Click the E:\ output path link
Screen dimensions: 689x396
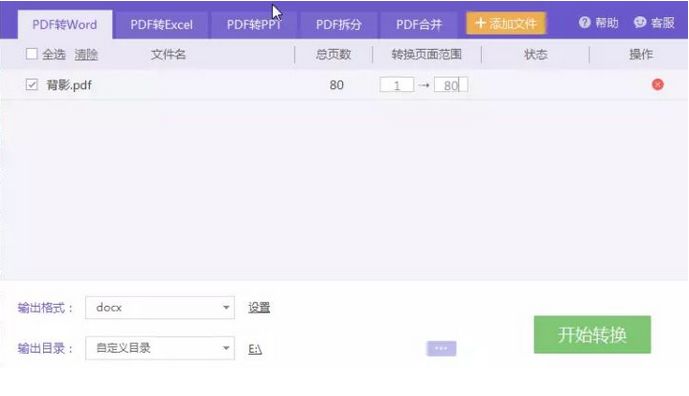255,349
